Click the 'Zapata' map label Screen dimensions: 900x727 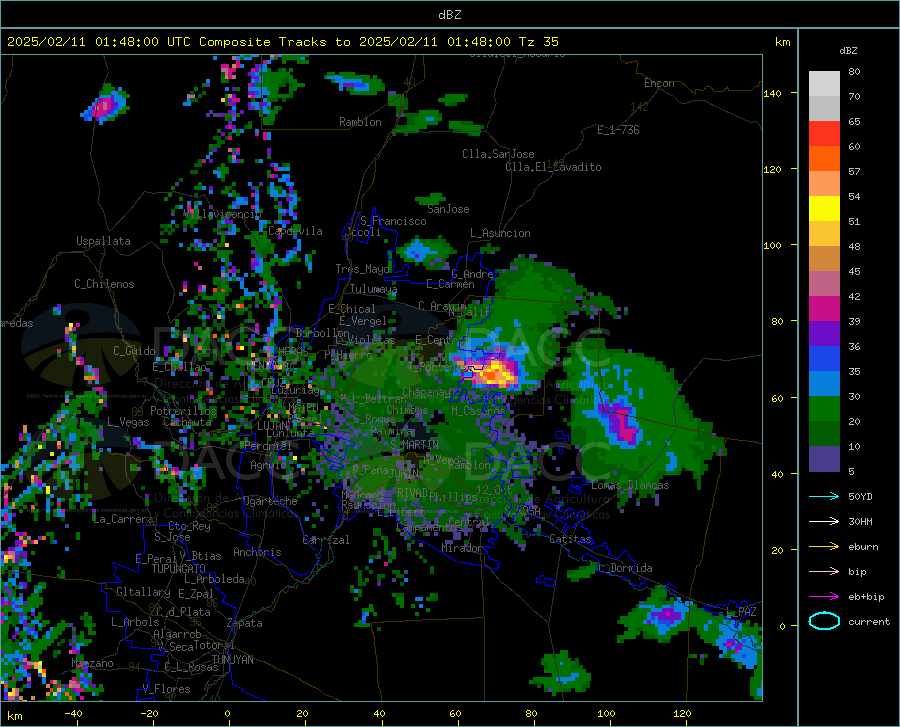pos(245,623)
